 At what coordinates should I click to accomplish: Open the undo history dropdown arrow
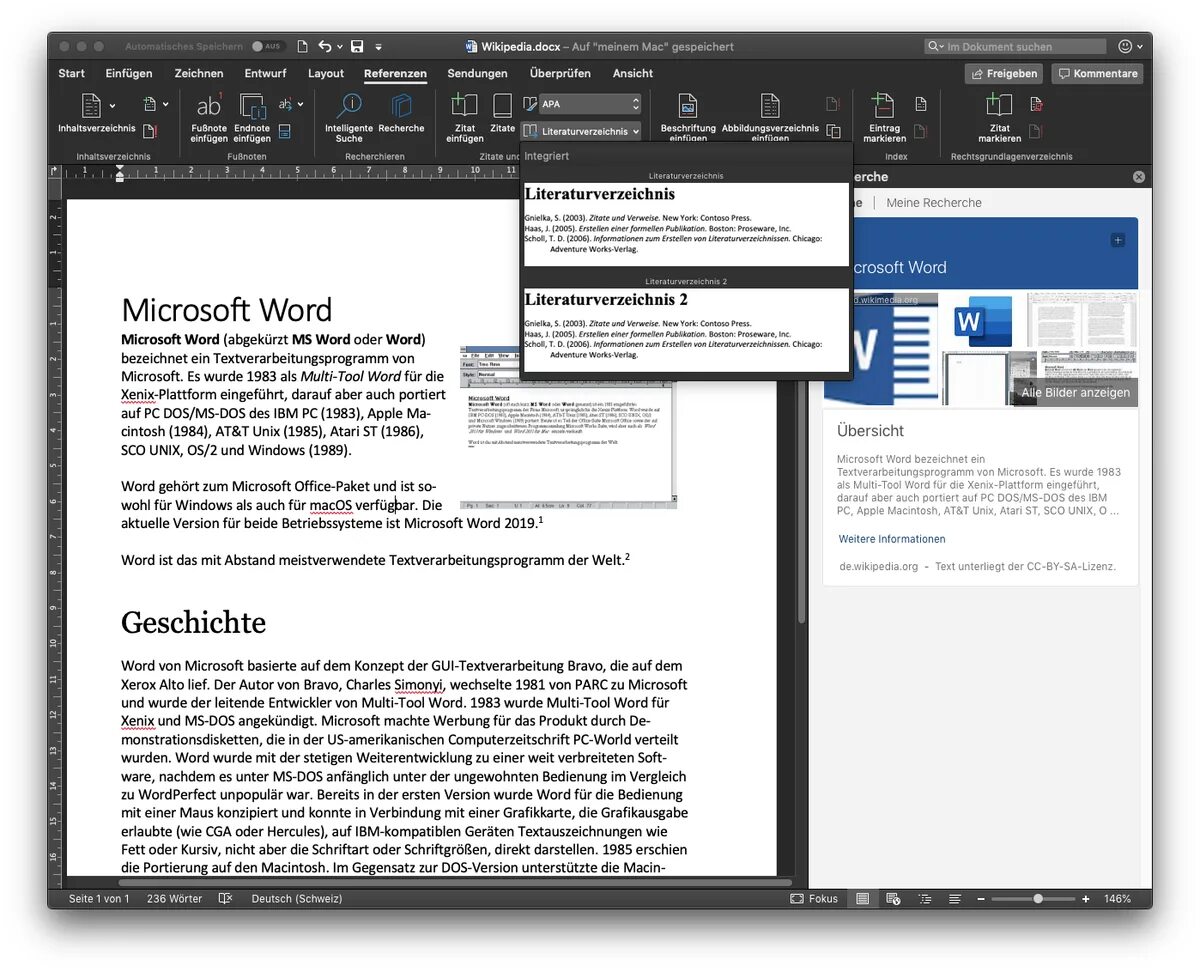(339, 46)
